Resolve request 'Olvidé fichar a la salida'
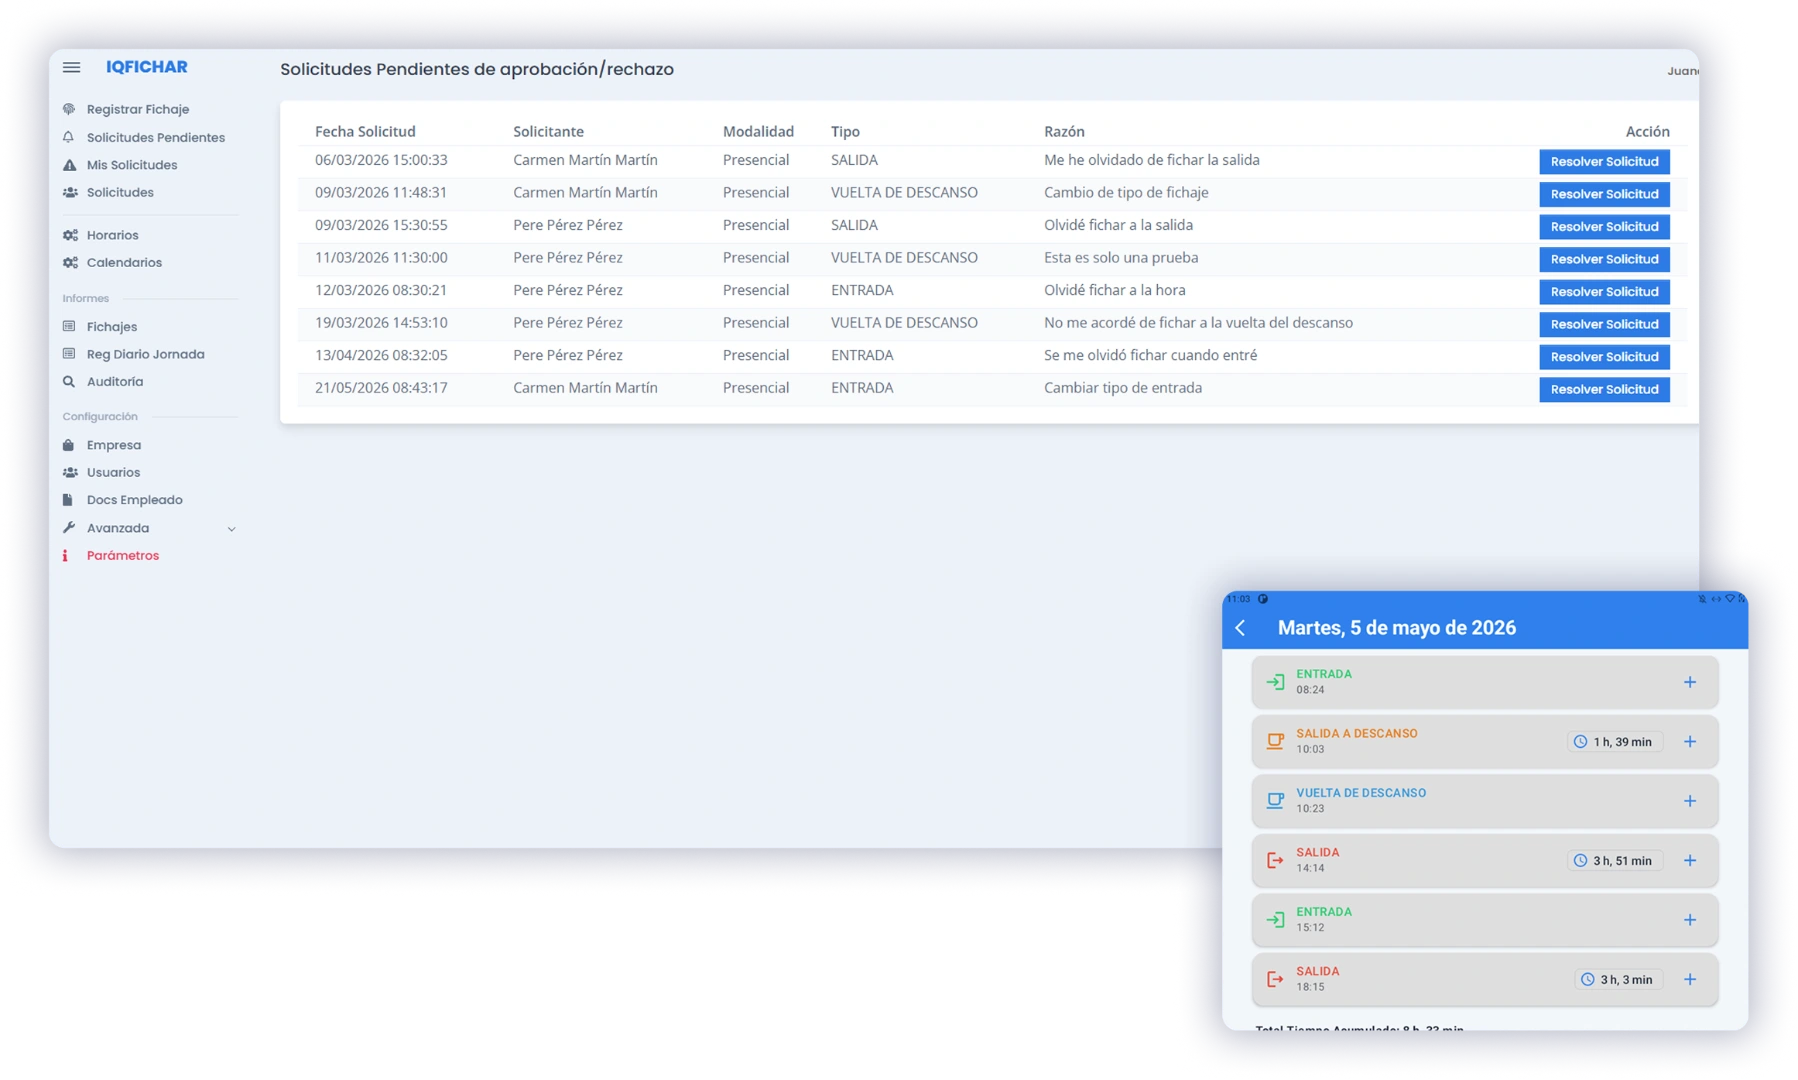The image size is (1798, 1080). (1604, 226)
